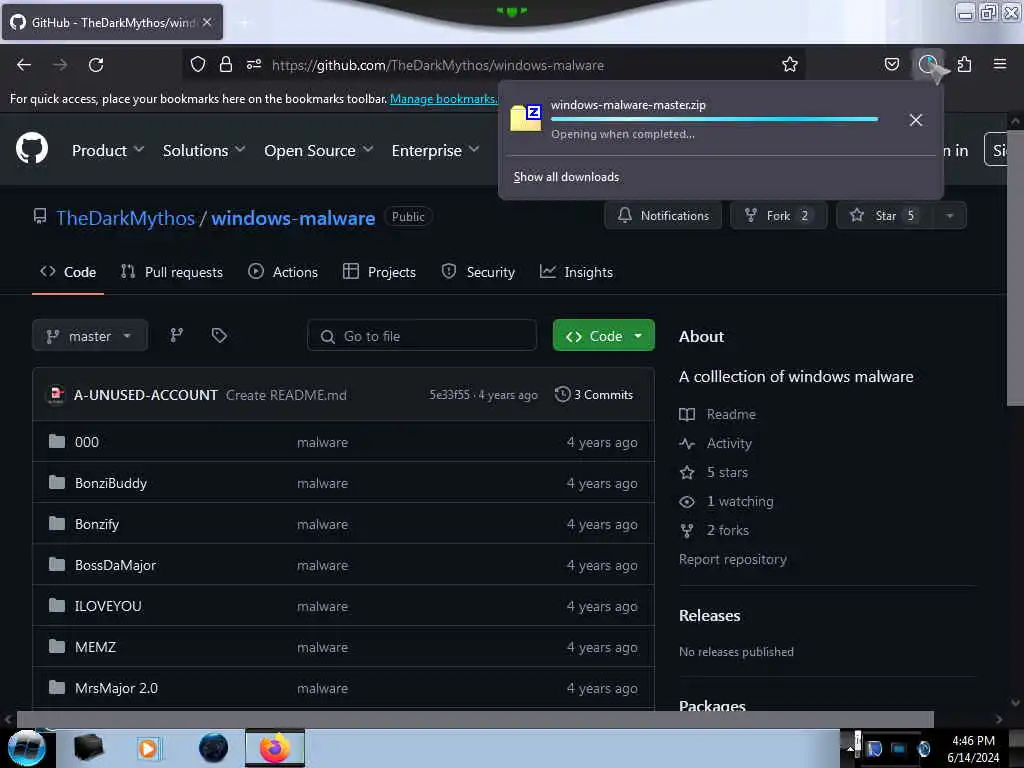Open the 3 Commits history link
Screen dimensions: 1024x768
[594, 394]
